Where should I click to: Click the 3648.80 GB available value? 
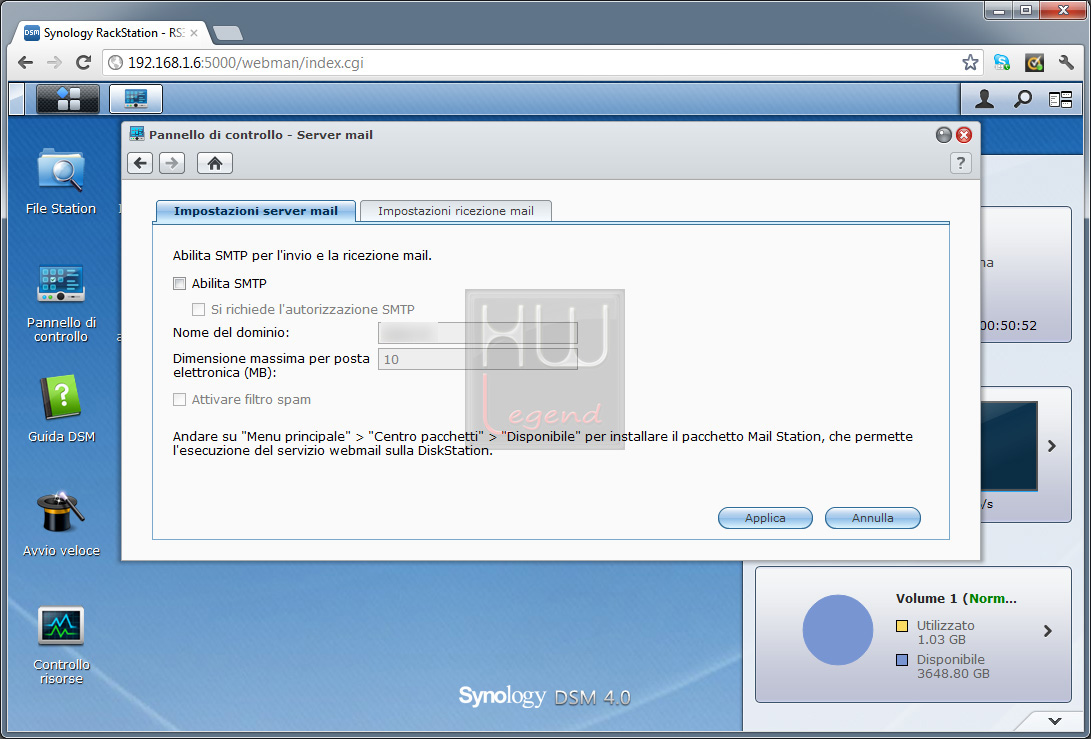coord(953,674)
